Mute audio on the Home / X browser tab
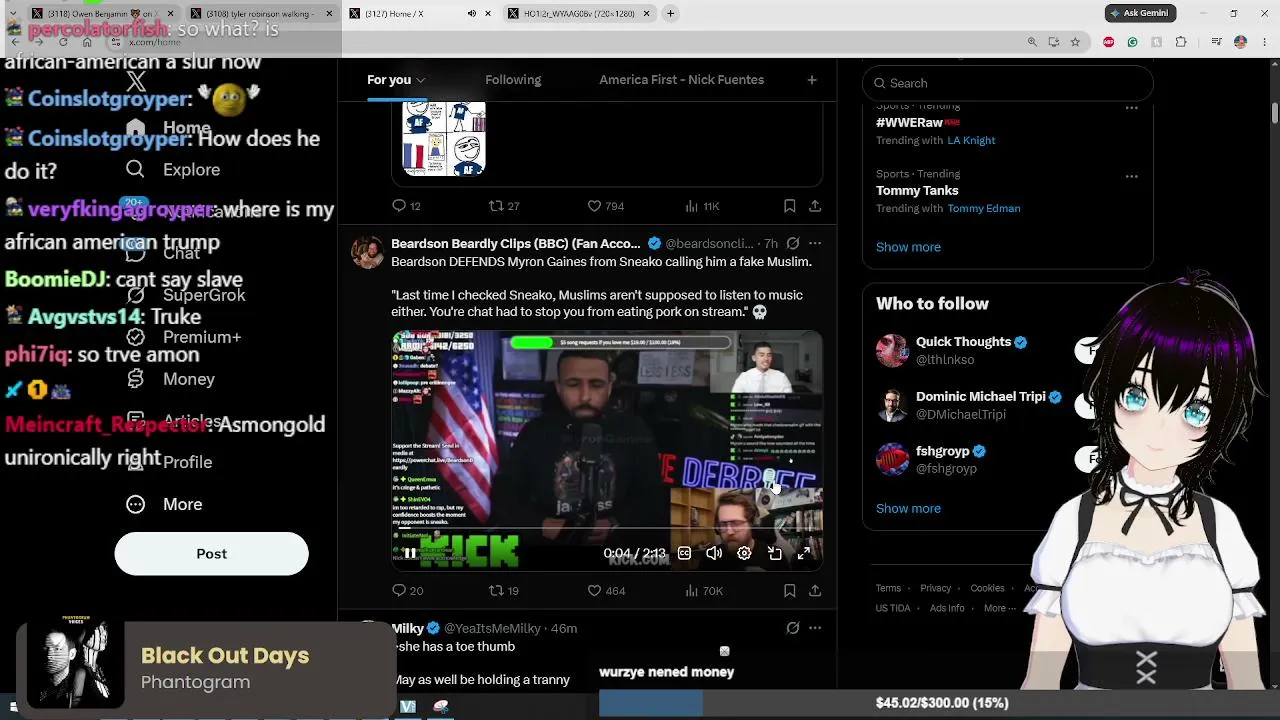The height and width of the screenshot is (720, 1280). tap(471, 13)
